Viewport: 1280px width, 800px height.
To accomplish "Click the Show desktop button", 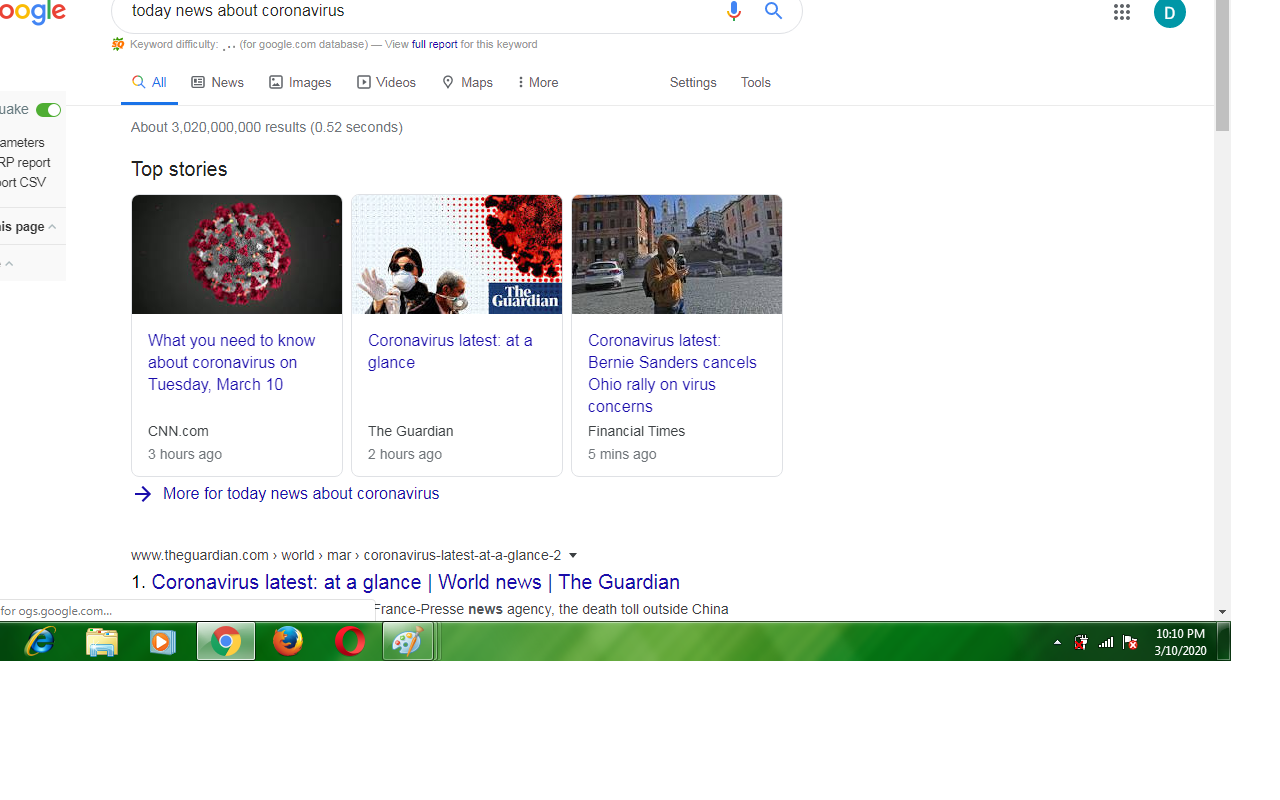I will [1224, 641].
